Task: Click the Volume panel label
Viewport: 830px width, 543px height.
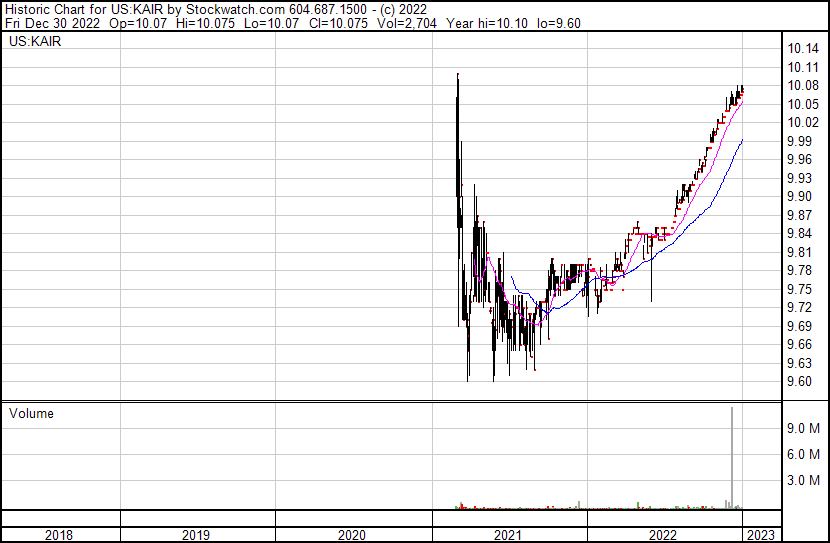Action: pyautogui.click(x=31, y=413)
